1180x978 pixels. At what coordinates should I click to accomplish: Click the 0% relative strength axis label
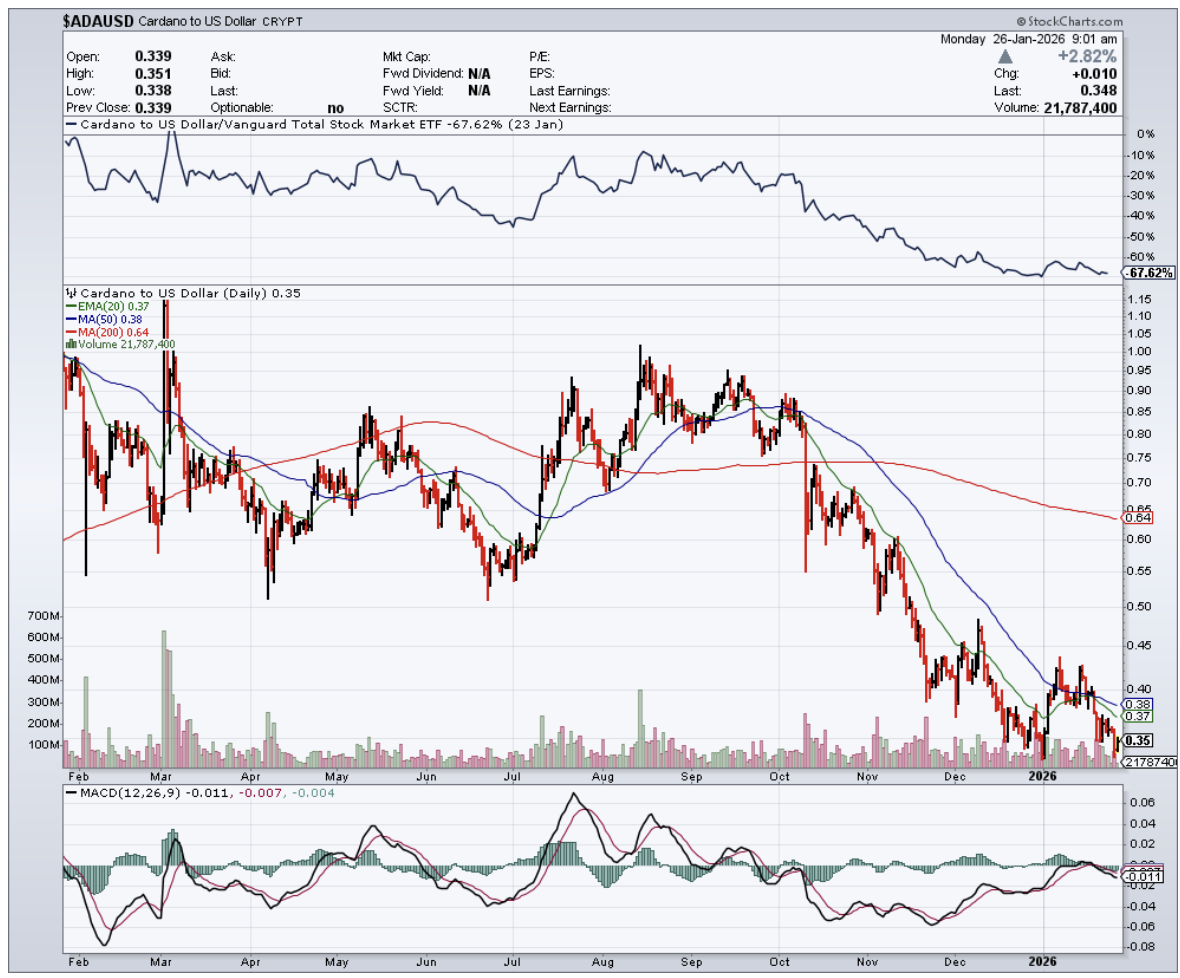[1146, 134]
